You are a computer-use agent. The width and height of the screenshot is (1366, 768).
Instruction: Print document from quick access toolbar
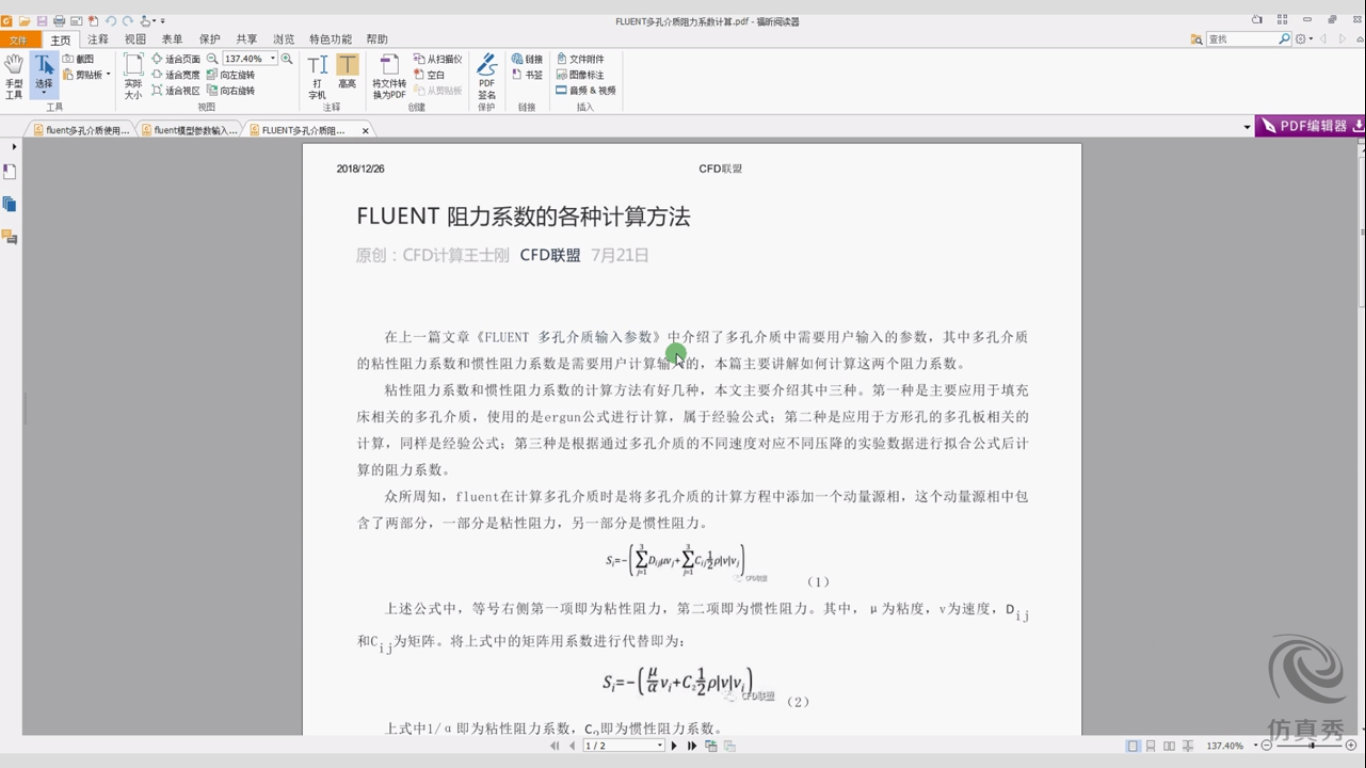(x=59, y=21)
